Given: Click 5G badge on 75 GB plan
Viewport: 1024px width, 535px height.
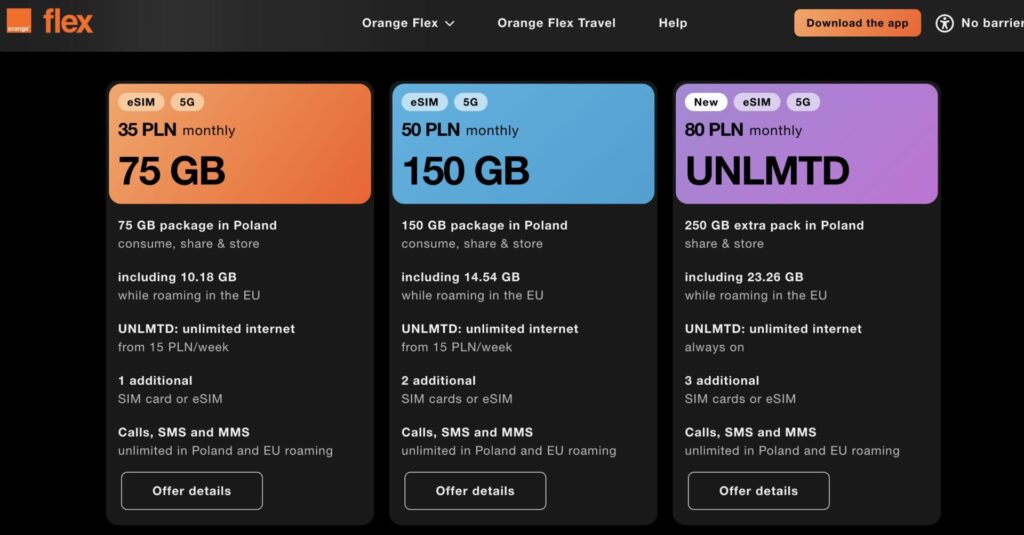Looking at the screenshot, I should pyautogui.click(x=187, y=102).
